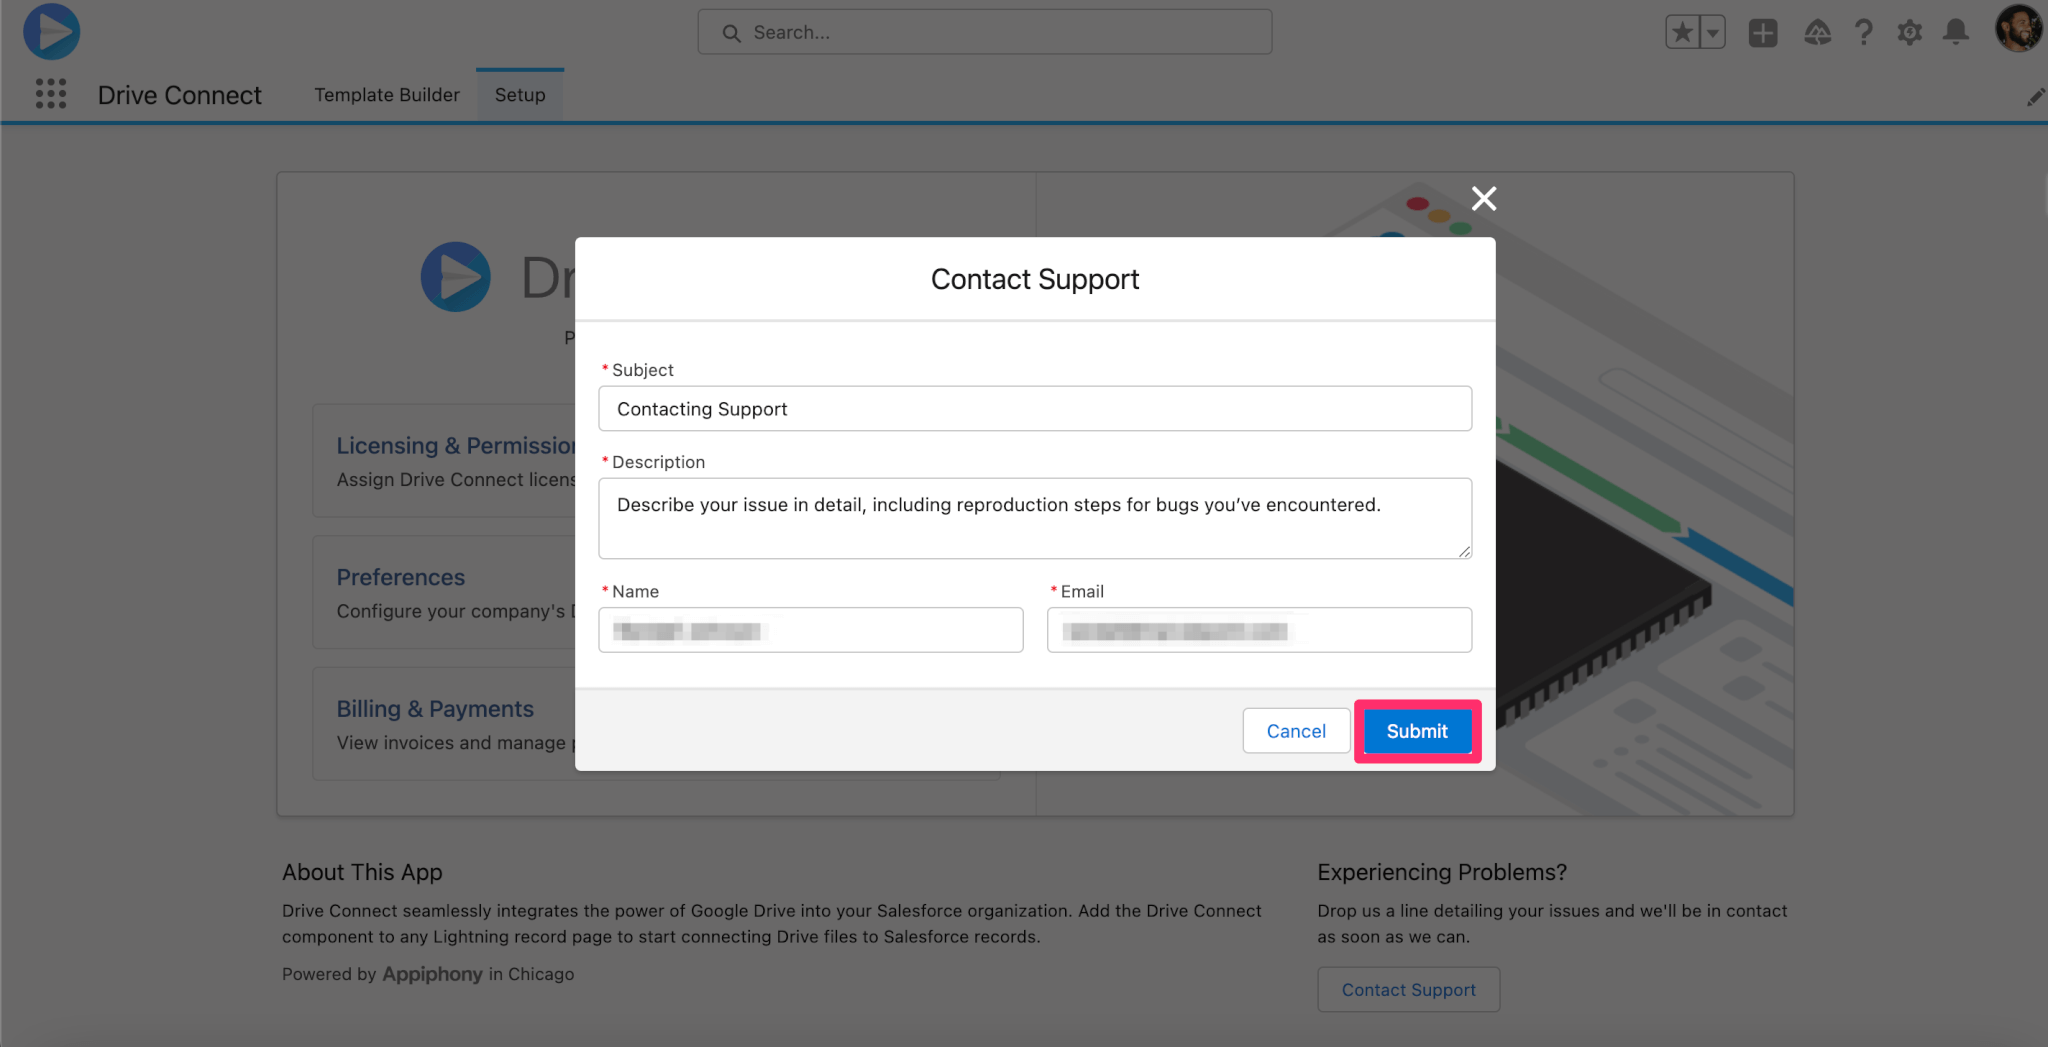Click the Contact Support button below
This screenshot has width=2048, height=1047.
(1408, 989)
